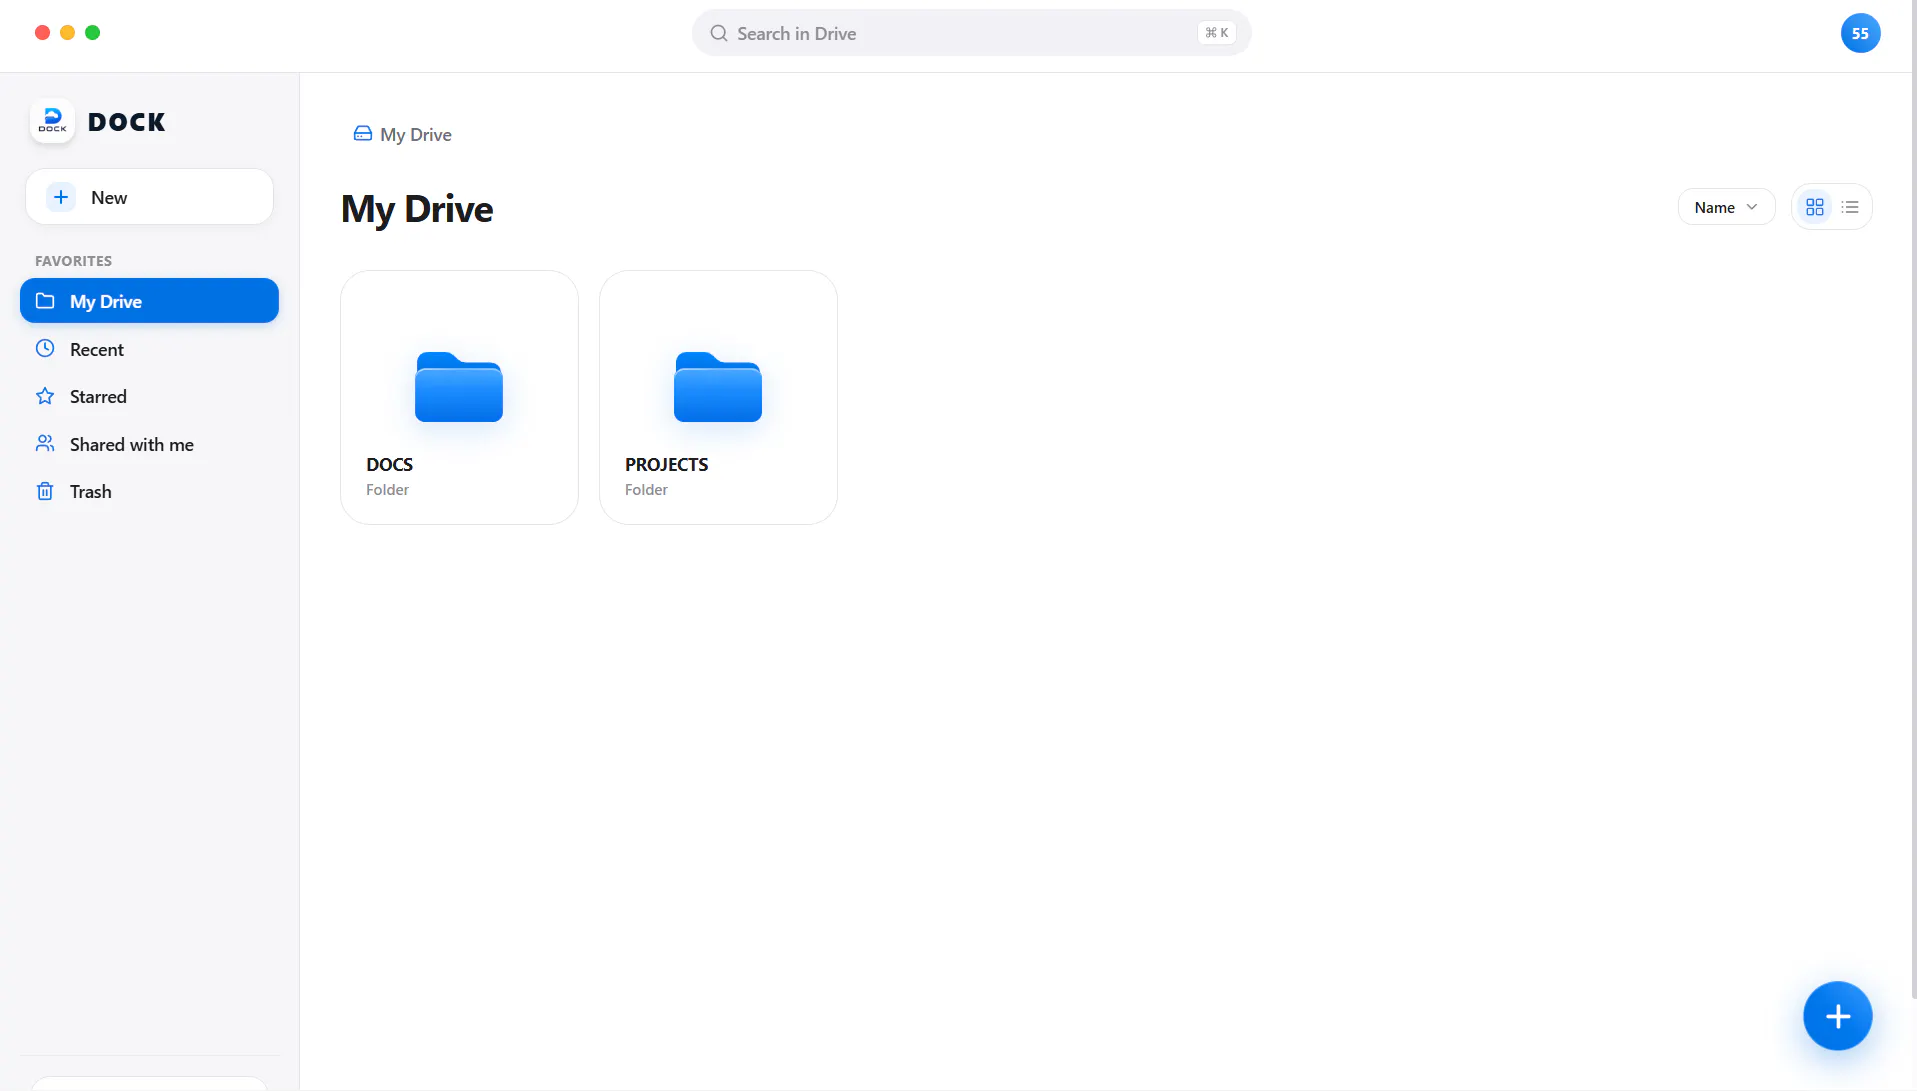Click the New button
Image resolution: width=1917 pixels, height=1091 pixels.
(149, 197)
